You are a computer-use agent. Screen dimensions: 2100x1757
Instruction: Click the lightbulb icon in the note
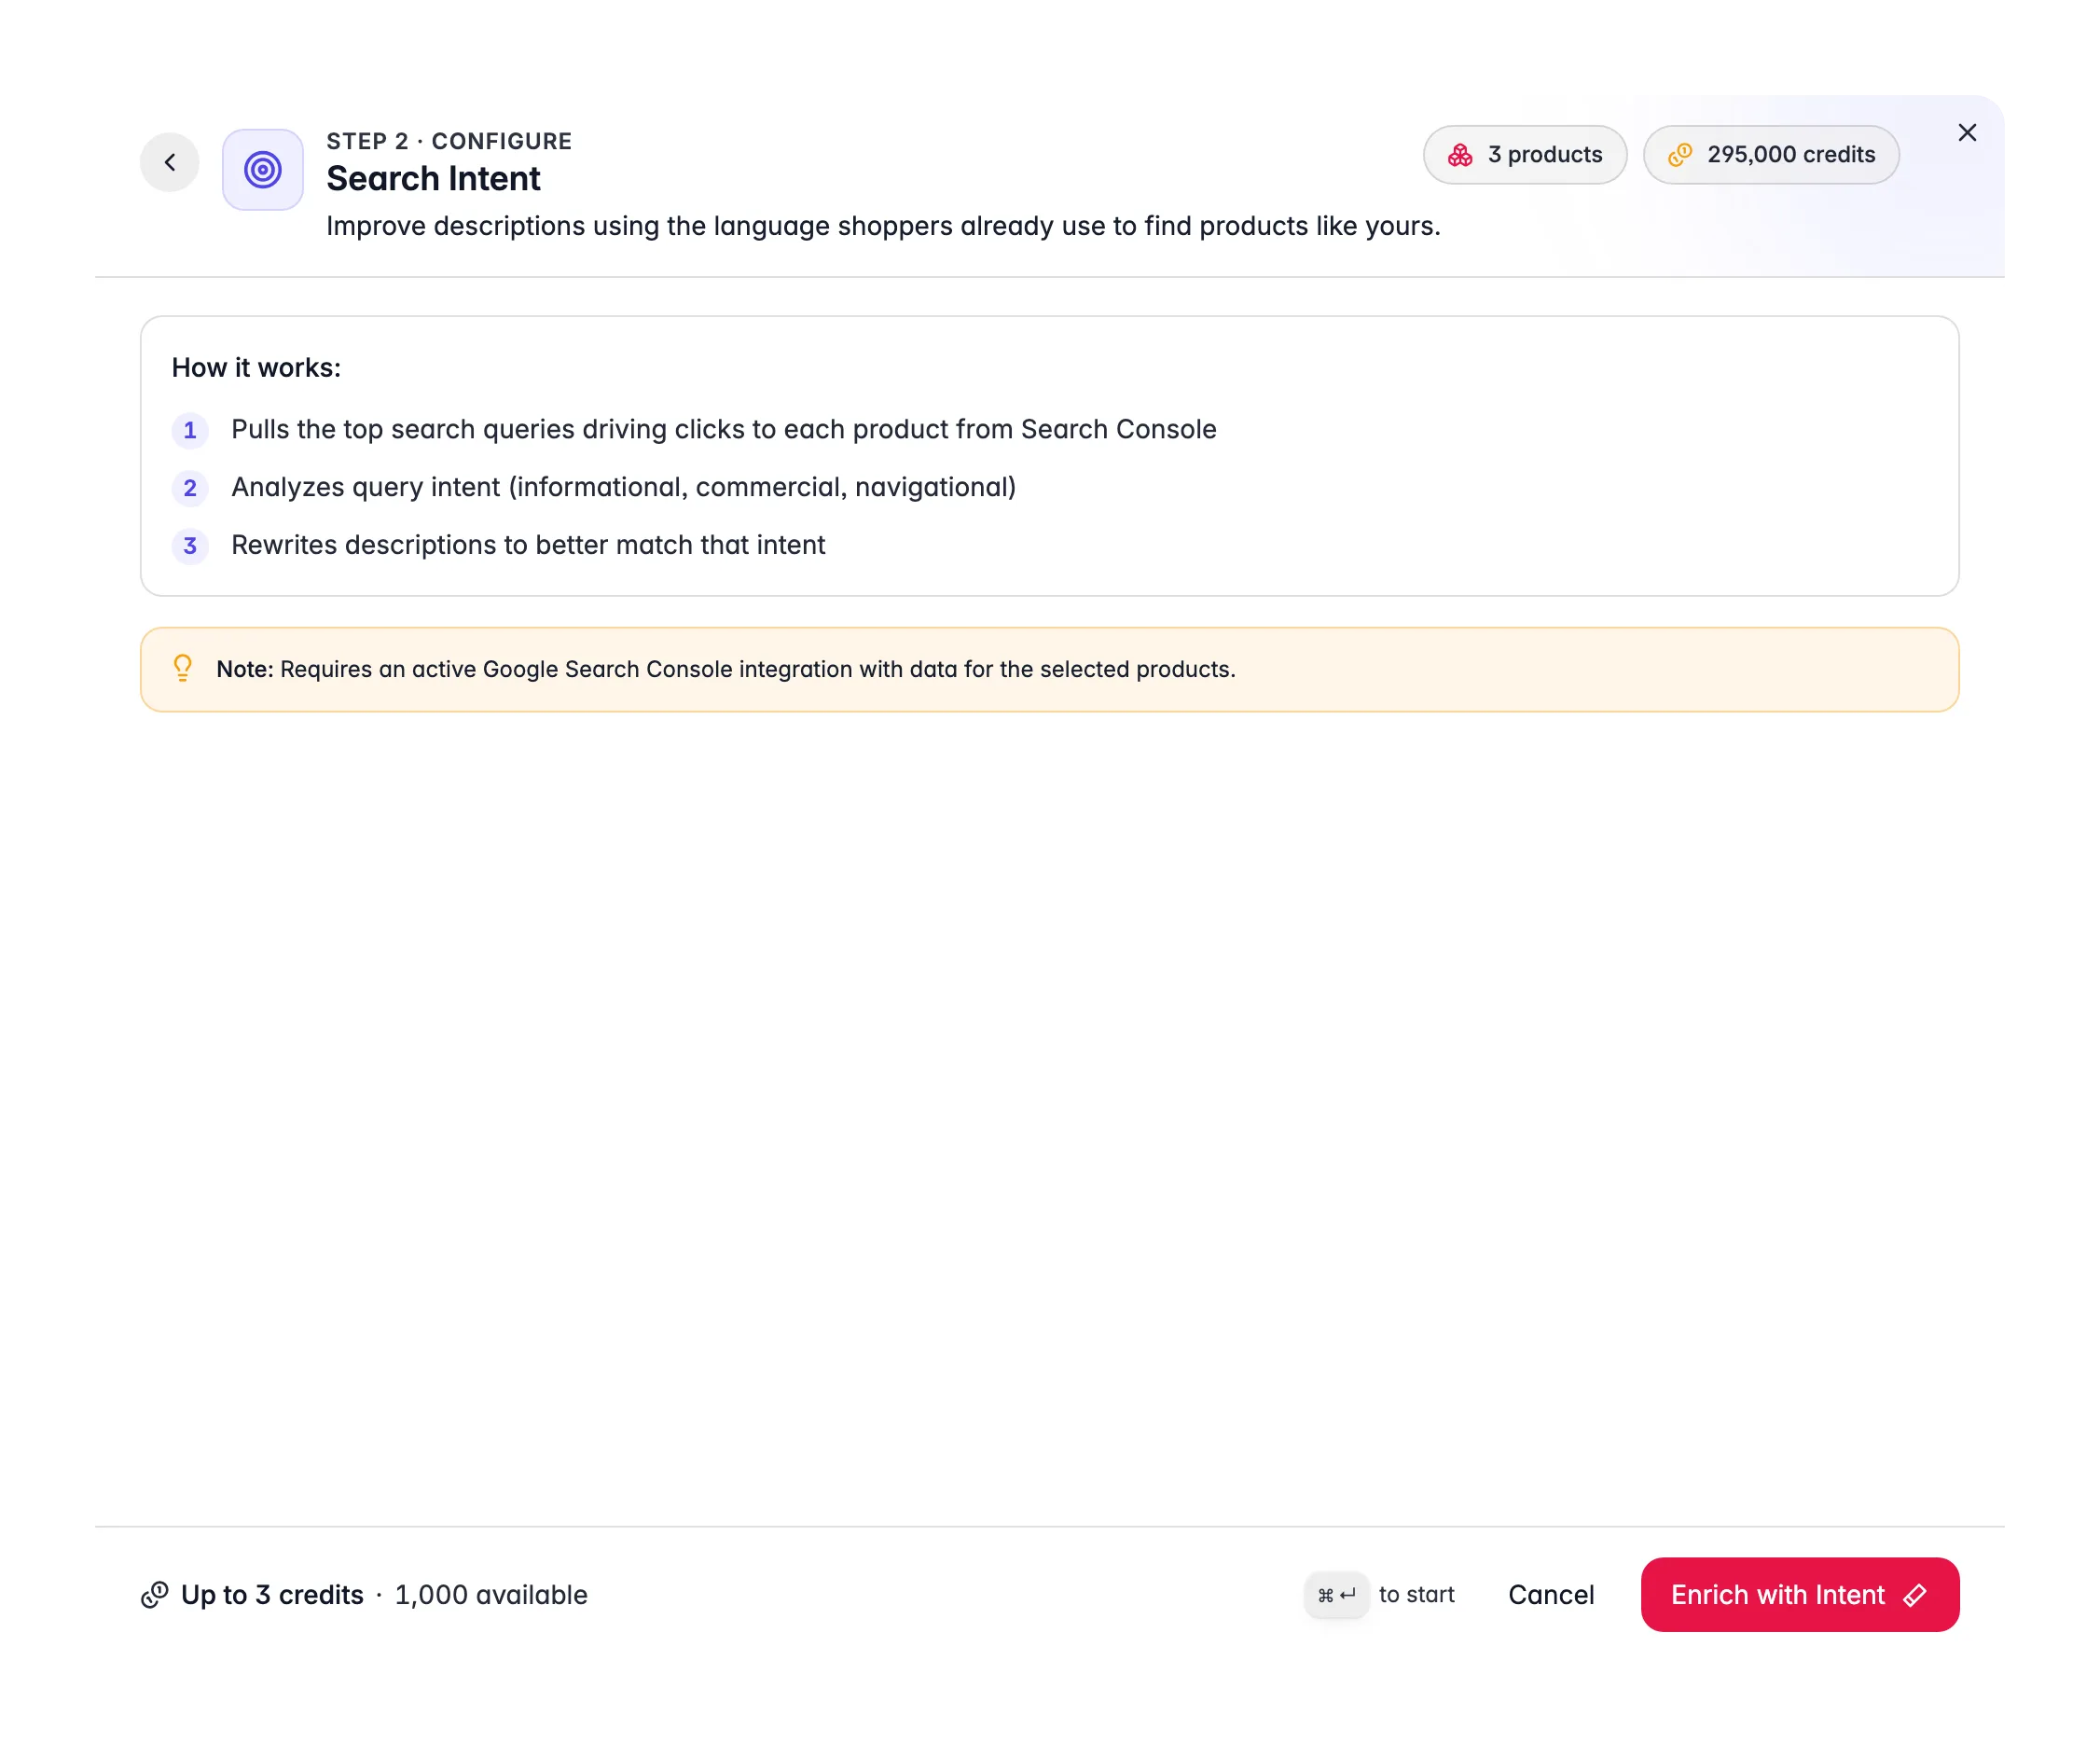coord(182,668)
